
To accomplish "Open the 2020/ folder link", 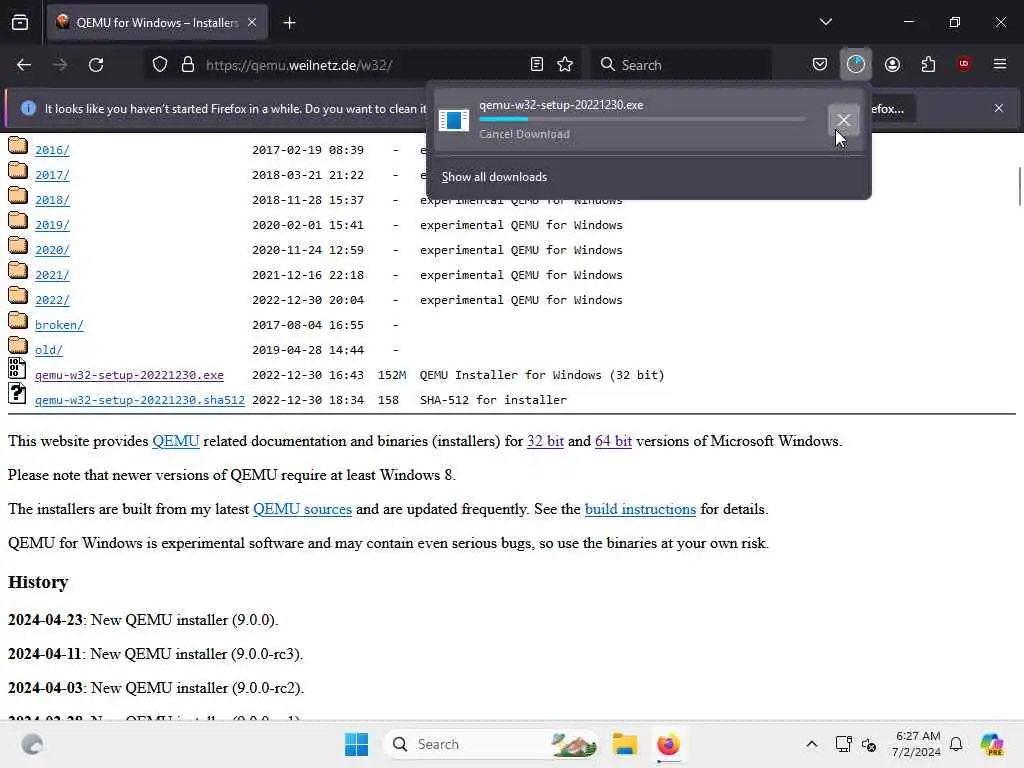I will [x=52, y=250].
